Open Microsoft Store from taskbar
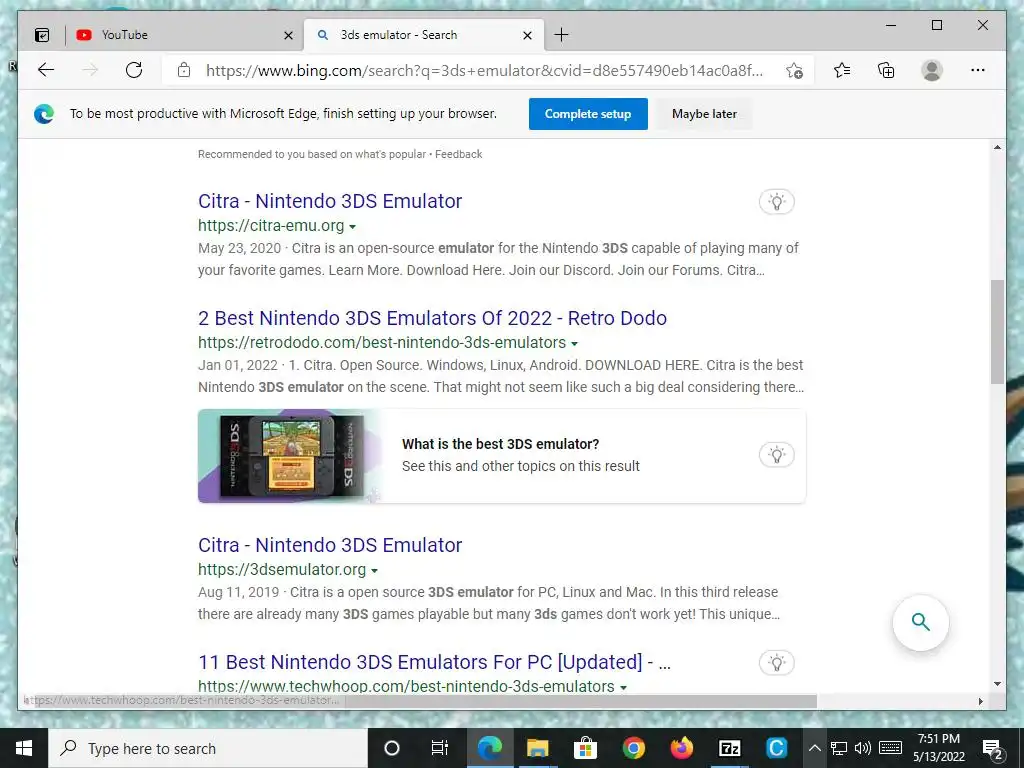The image size is (1024, 768). [585, 748]
